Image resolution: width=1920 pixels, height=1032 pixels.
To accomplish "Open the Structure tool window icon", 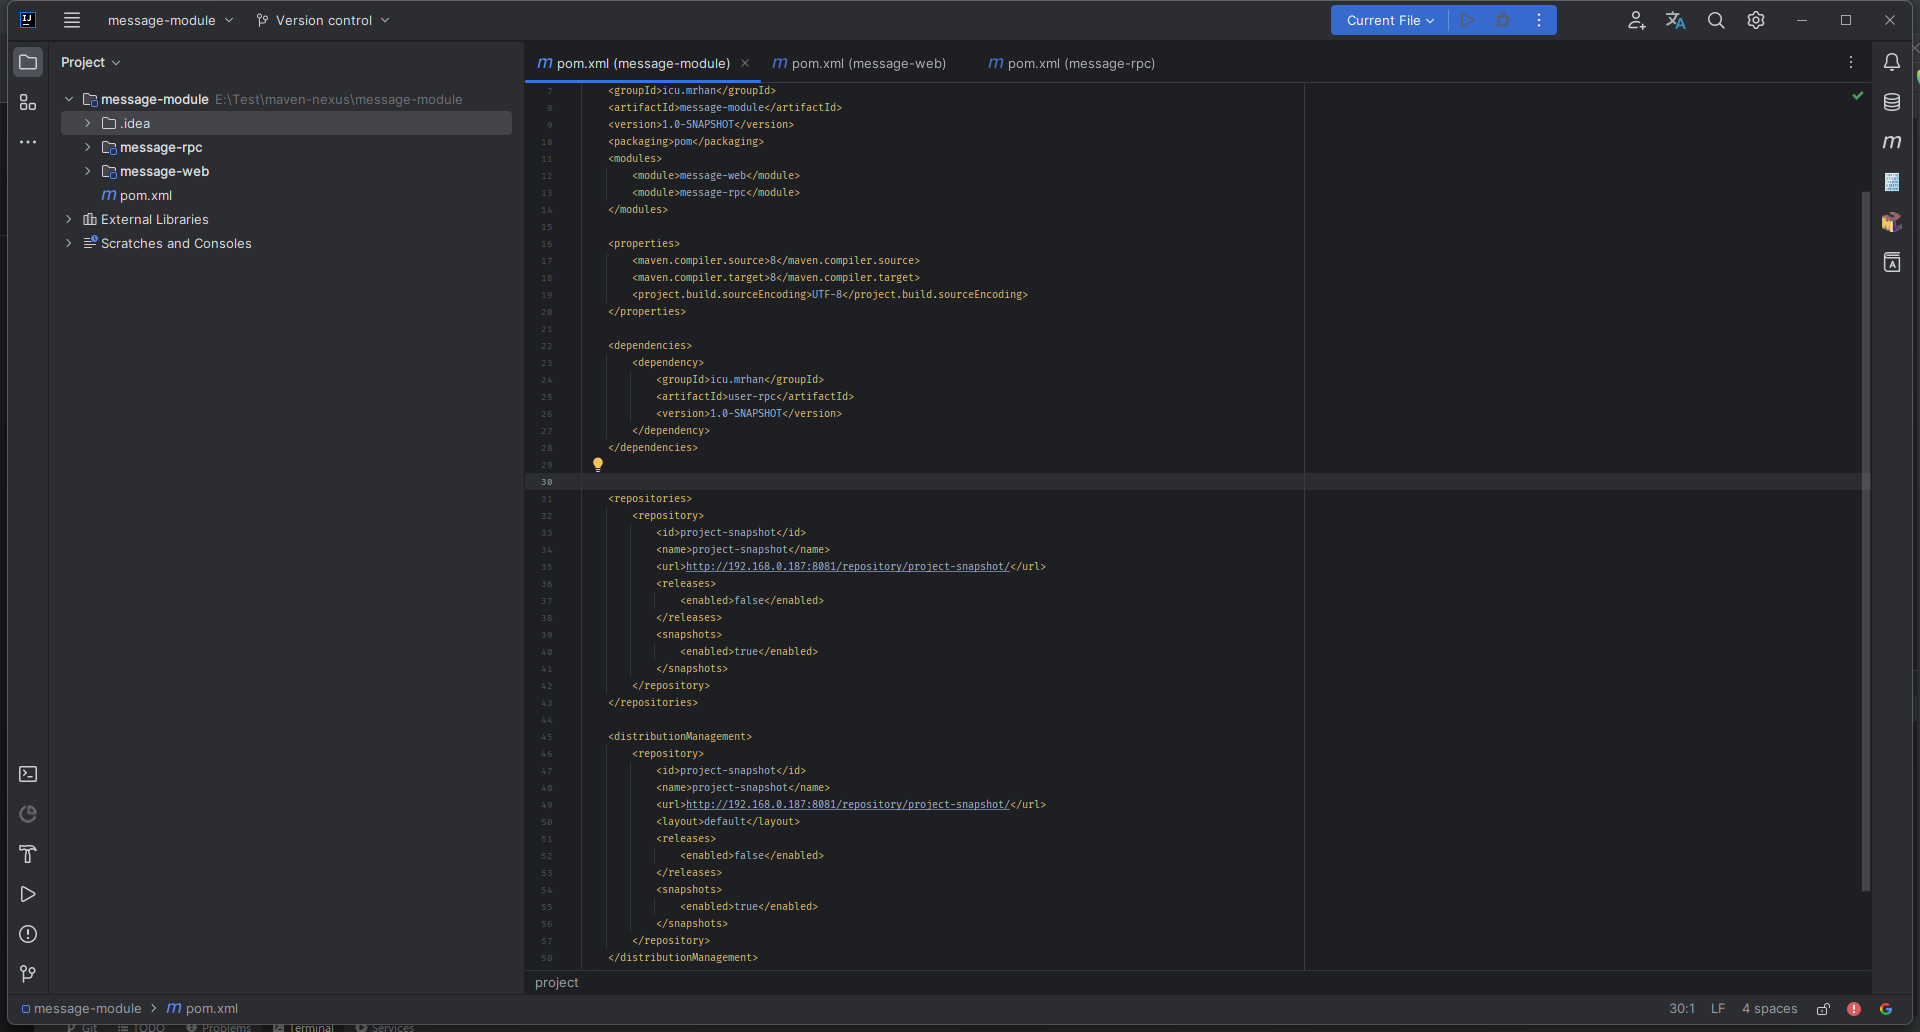I will (28, 102).
